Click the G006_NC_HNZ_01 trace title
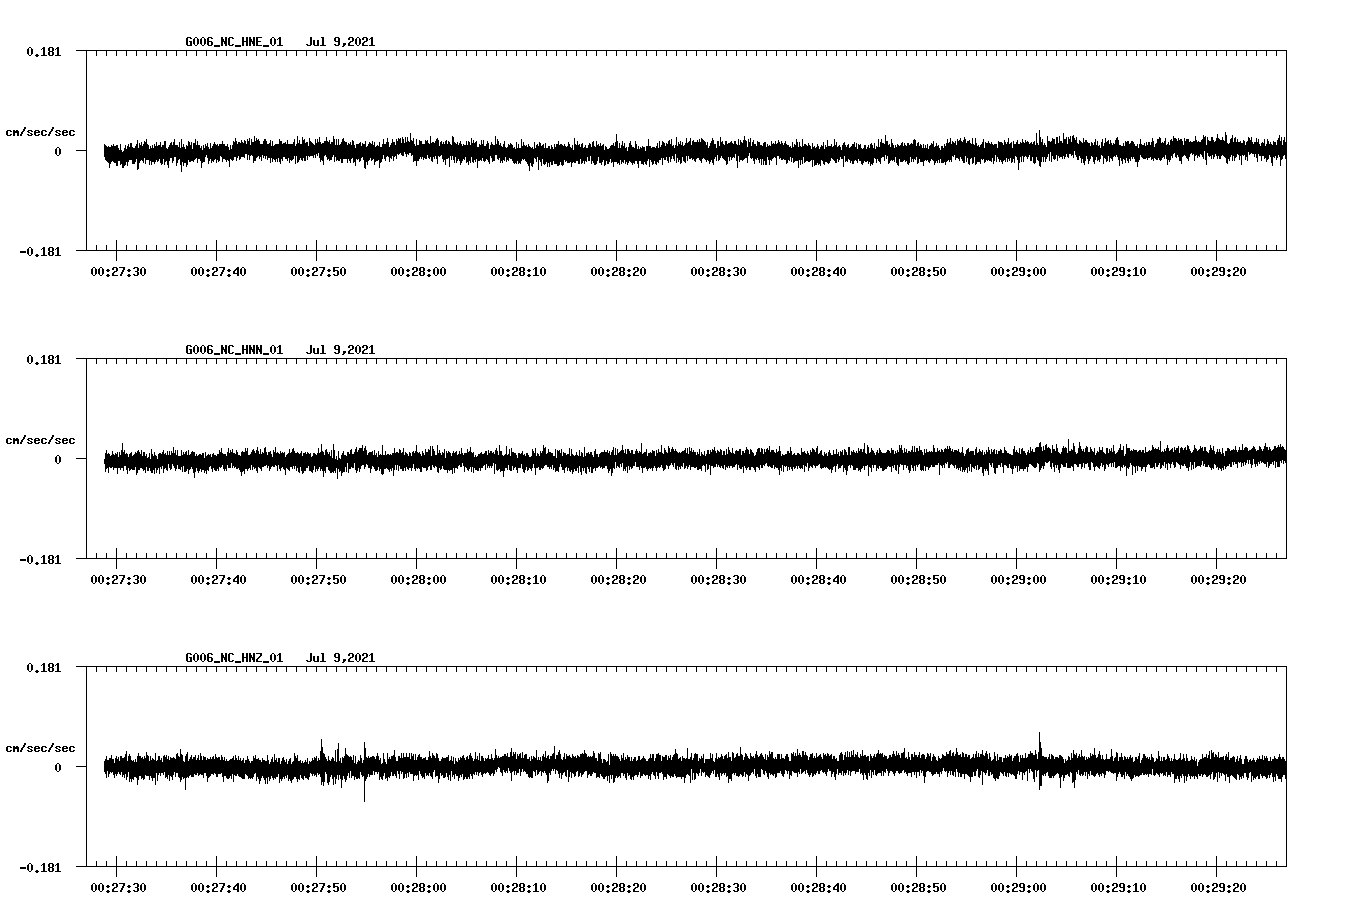This screenshot has width=1358, height=924. tap(232, 657)
